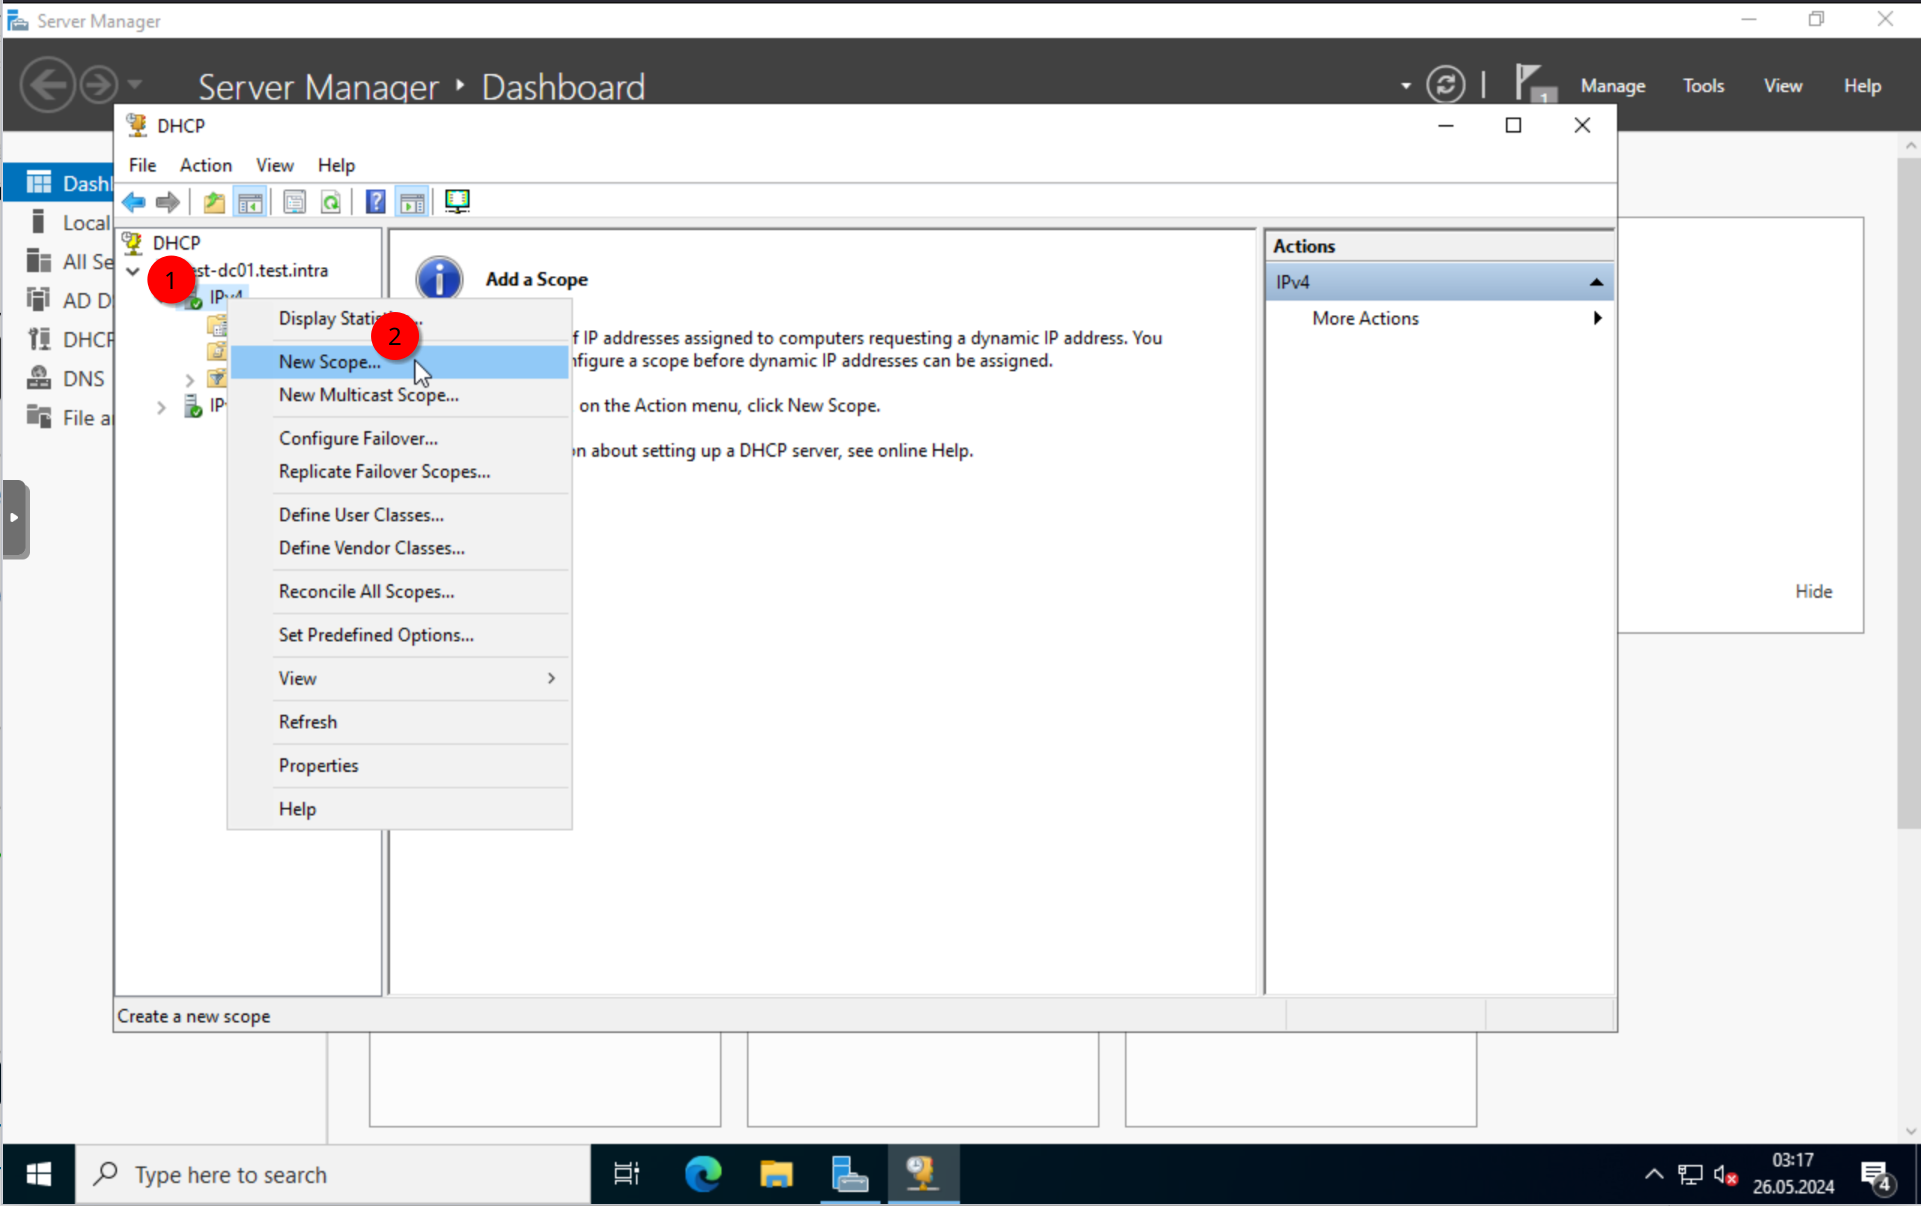Open Microsoft Edge from taskbar
Viewport: 1921px width, 1206px height.
click(703, 1174)
